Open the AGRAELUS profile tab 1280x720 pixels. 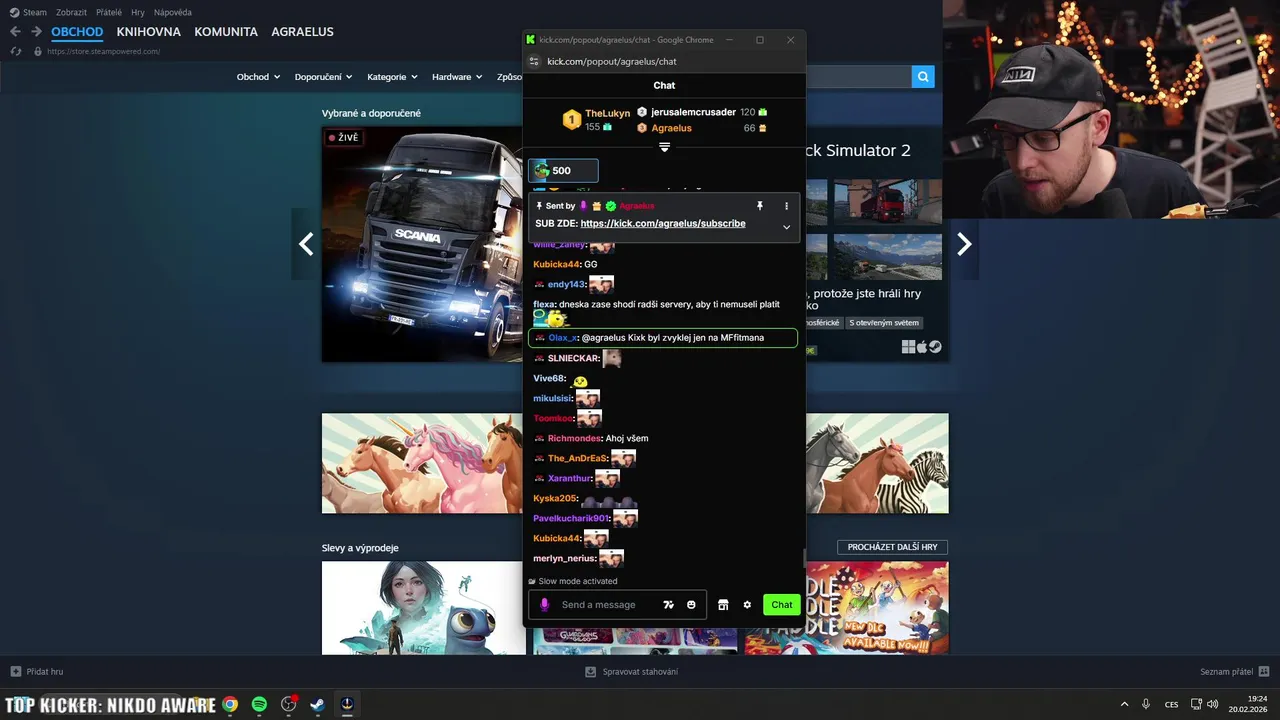click(302, 32)
